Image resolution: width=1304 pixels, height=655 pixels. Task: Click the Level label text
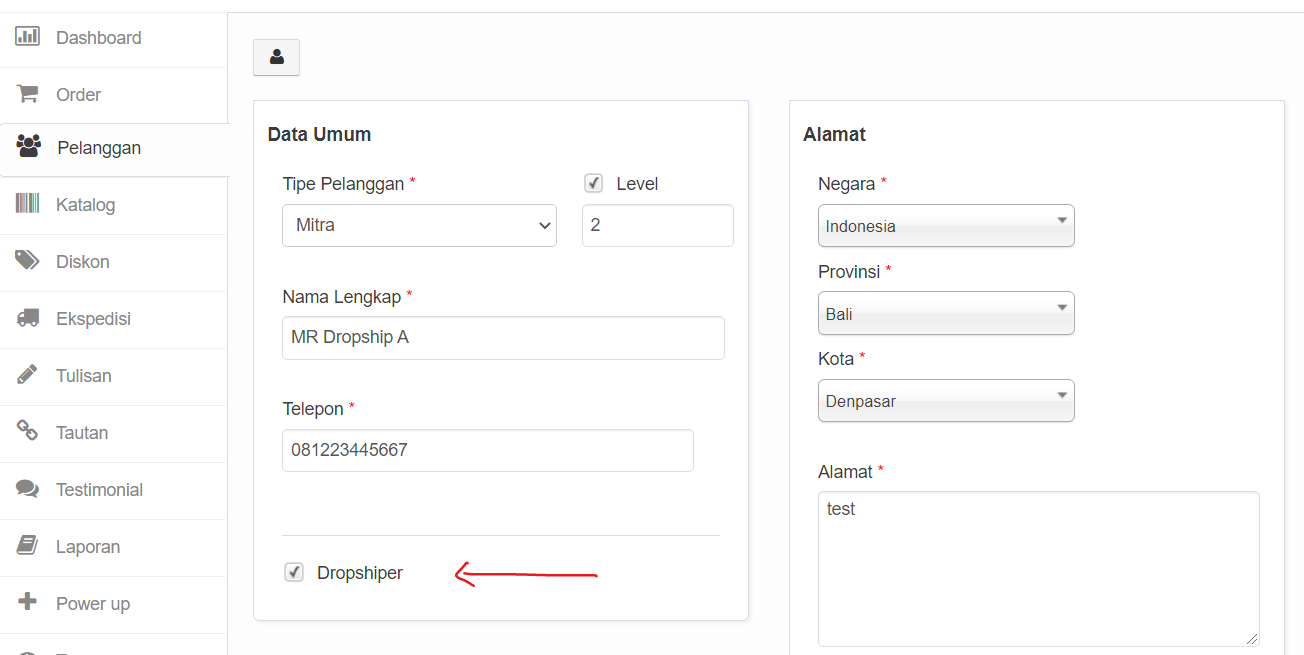pyautogui.click(x=637, y=184)
